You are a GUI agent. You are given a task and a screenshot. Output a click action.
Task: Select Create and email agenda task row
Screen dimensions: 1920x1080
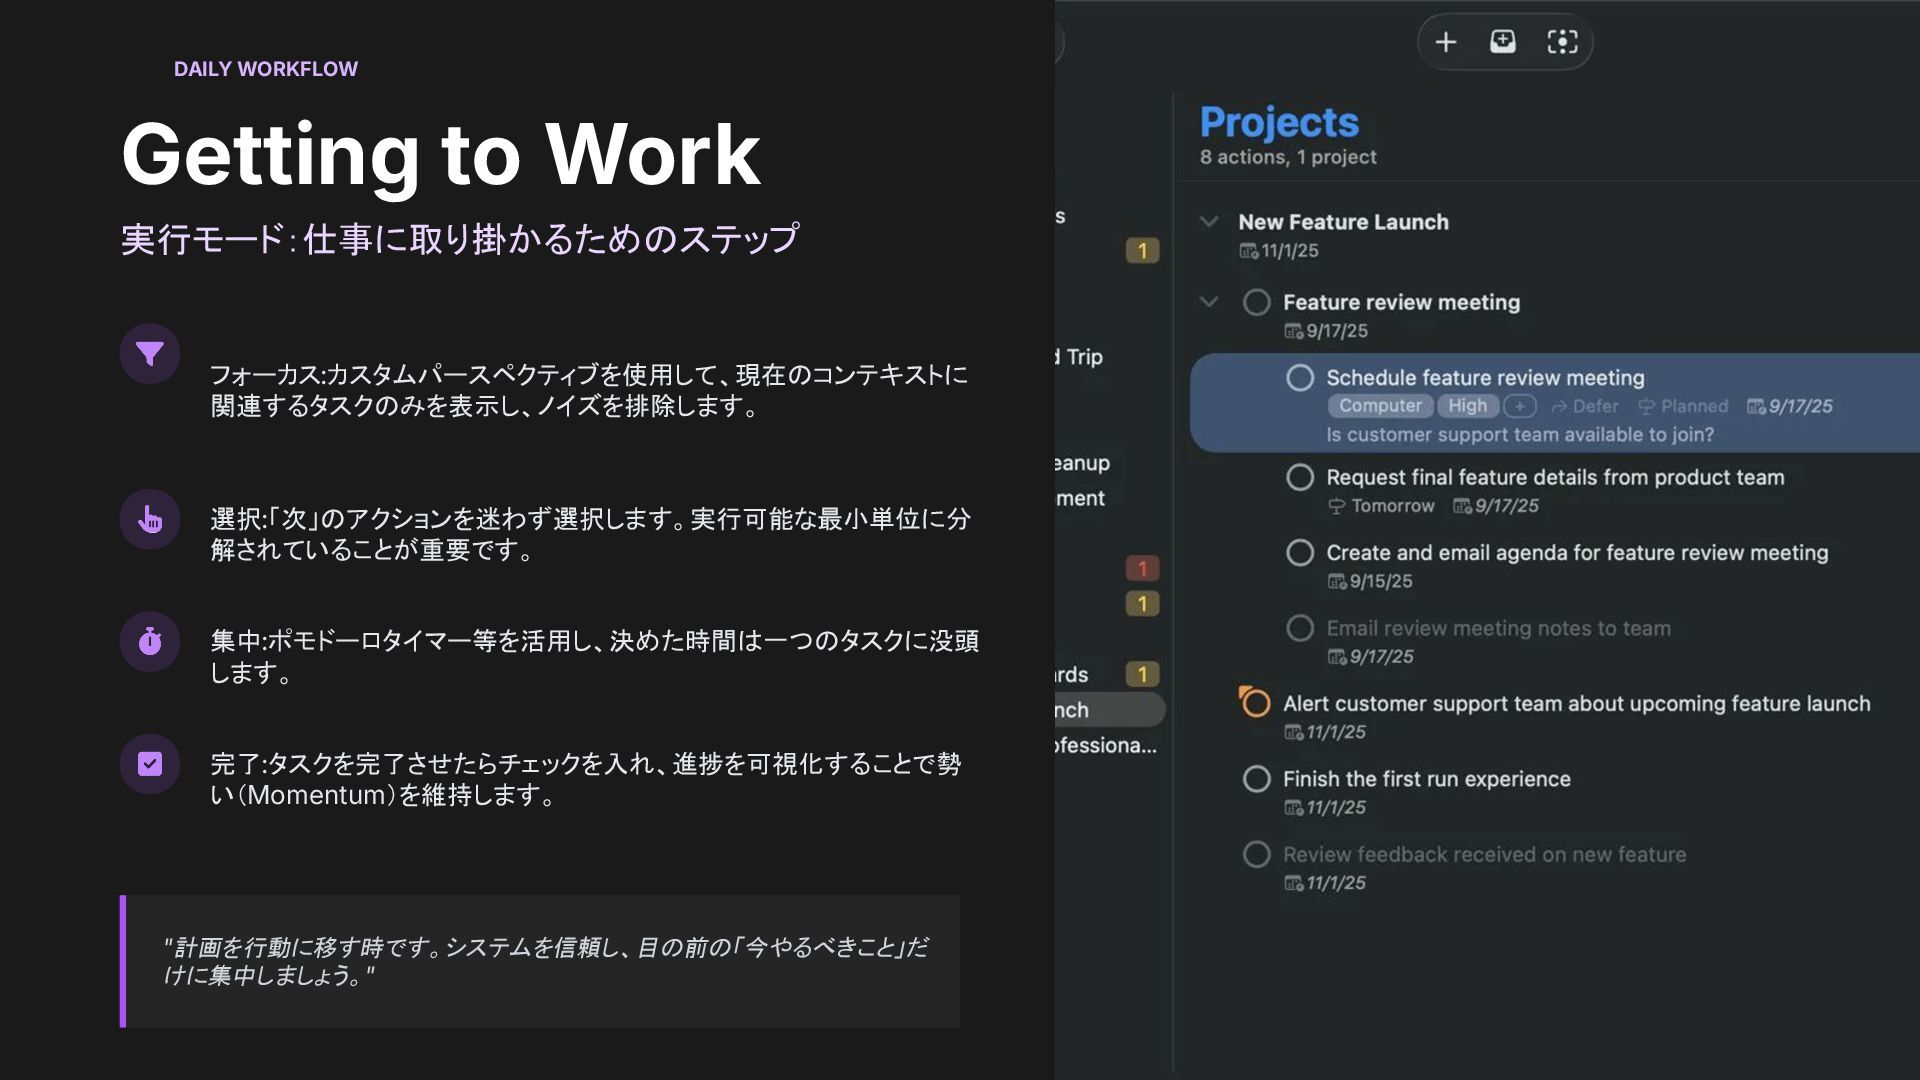1576,553
